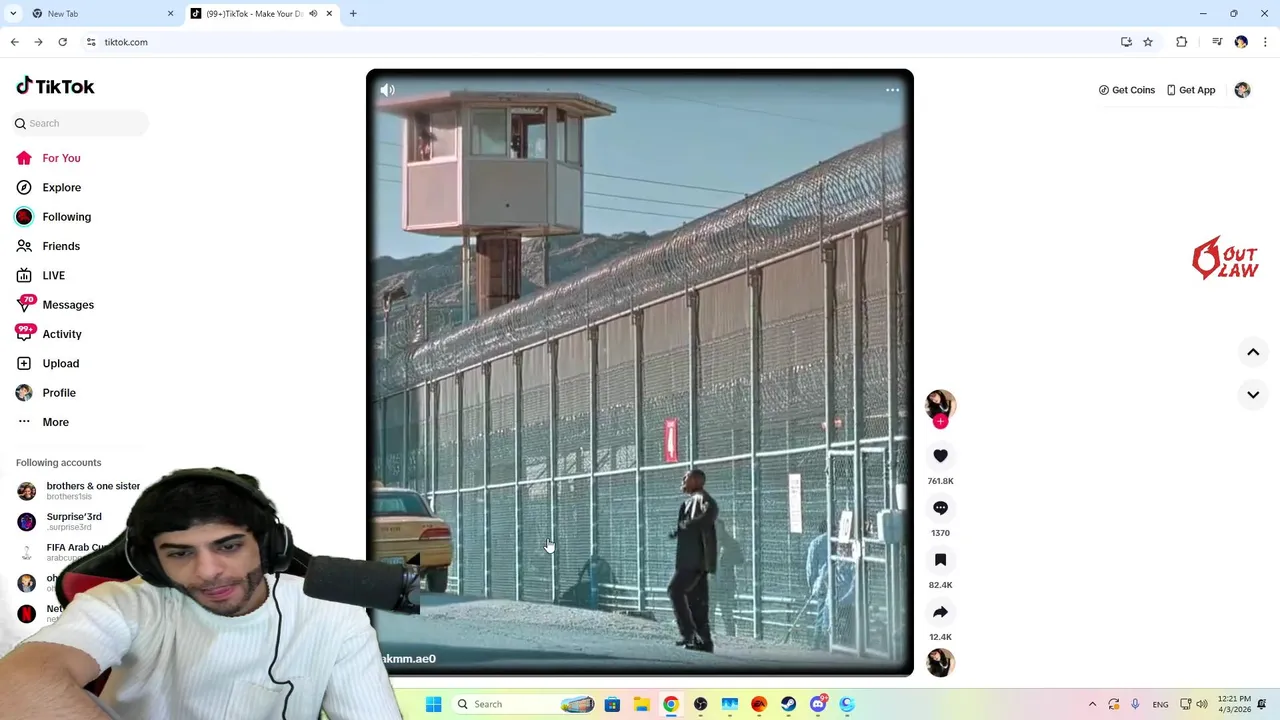
Task: Open Chrome's tab search dropdown arrow
Action: tap(13, 14)
